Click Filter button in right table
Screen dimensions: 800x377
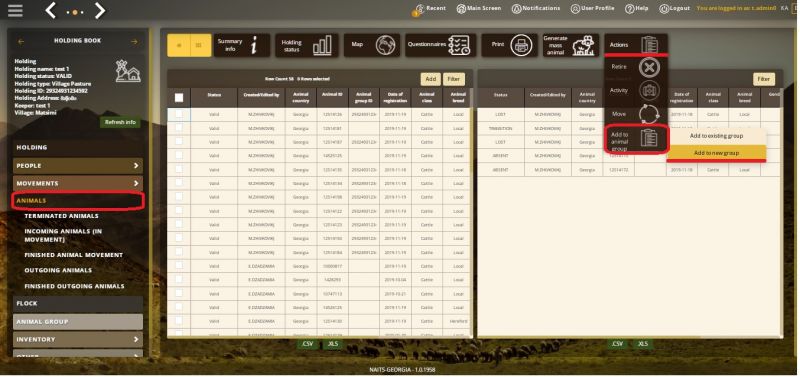pyautogui.click(x=764, y=79)
